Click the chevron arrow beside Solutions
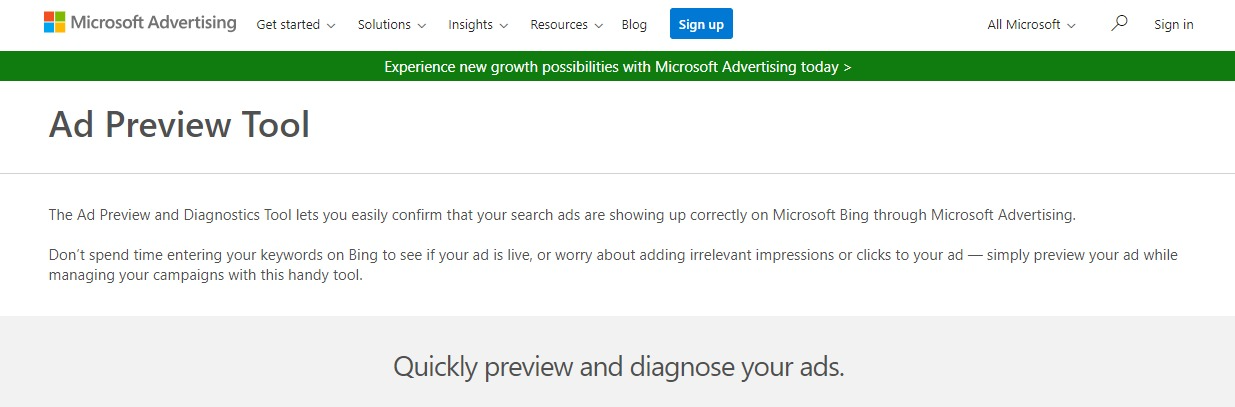 pyautogui.click(x=422, y=25)
